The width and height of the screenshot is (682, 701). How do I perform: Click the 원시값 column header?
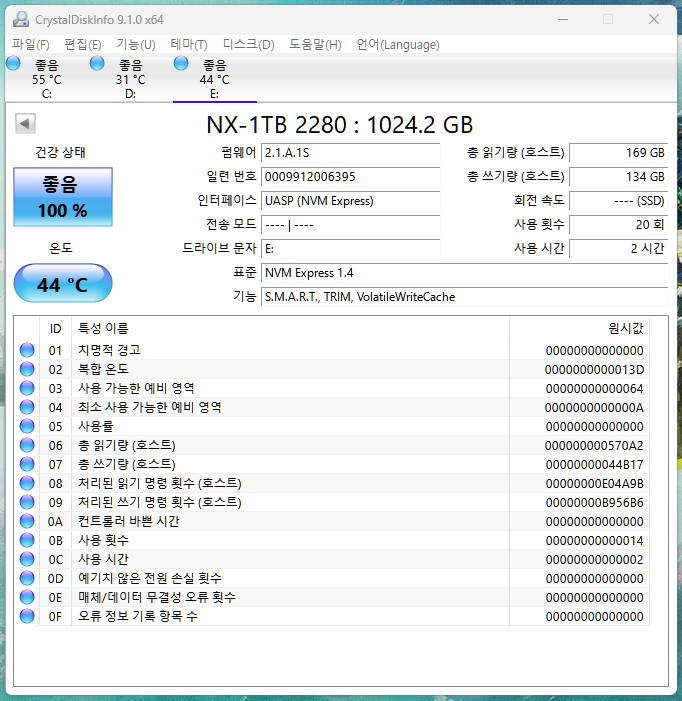(x=579, y=329)
